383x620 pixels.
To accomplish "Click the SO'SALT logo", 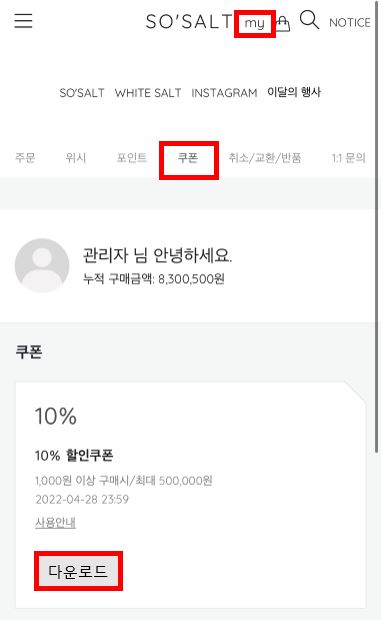I will 189,21.
